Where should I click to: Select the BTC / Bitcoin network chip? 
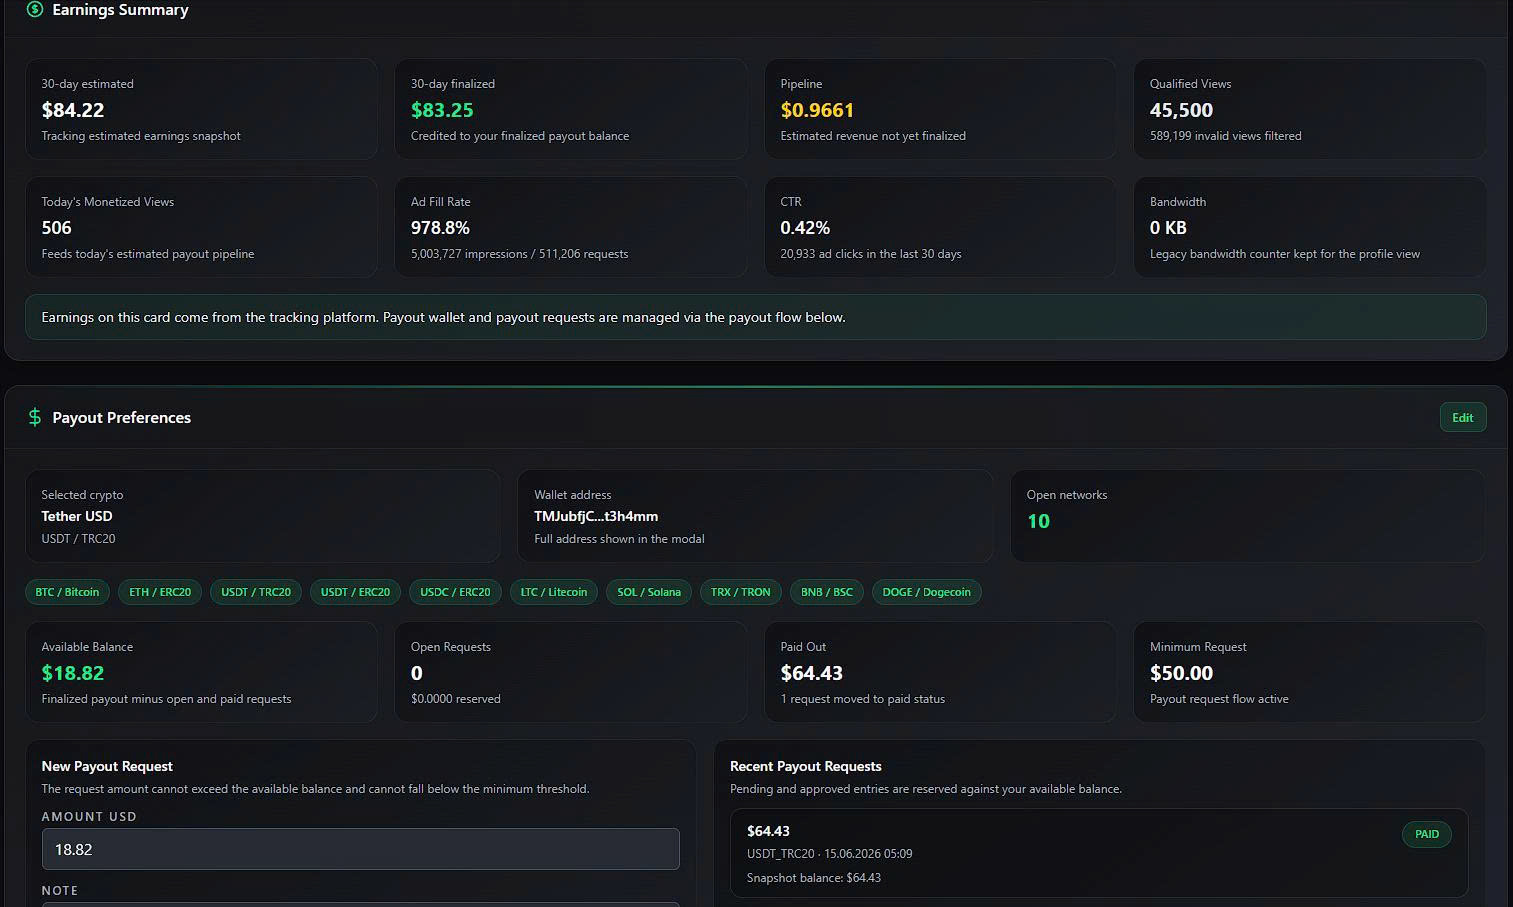67,592
